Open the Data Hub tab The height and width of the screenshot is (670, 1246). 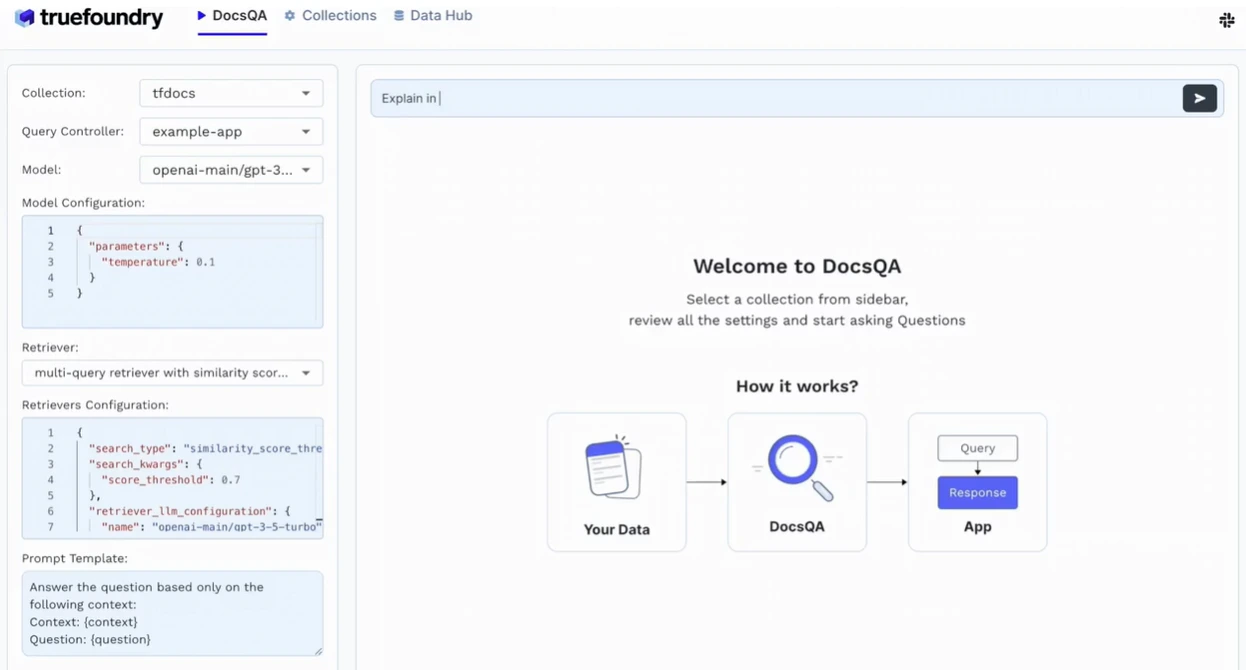pos(432,16)
